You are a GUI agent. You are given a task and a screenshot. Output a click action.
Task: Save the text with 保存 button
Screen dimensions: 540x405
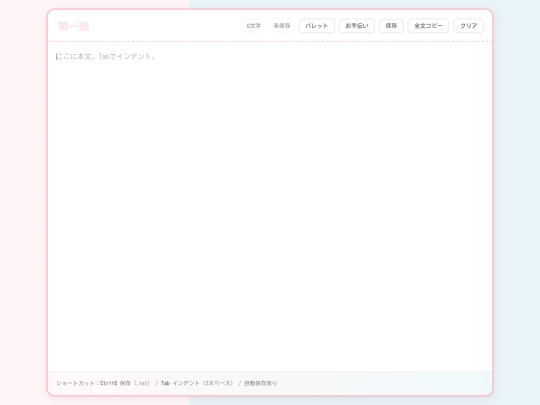tap(391, 26)
